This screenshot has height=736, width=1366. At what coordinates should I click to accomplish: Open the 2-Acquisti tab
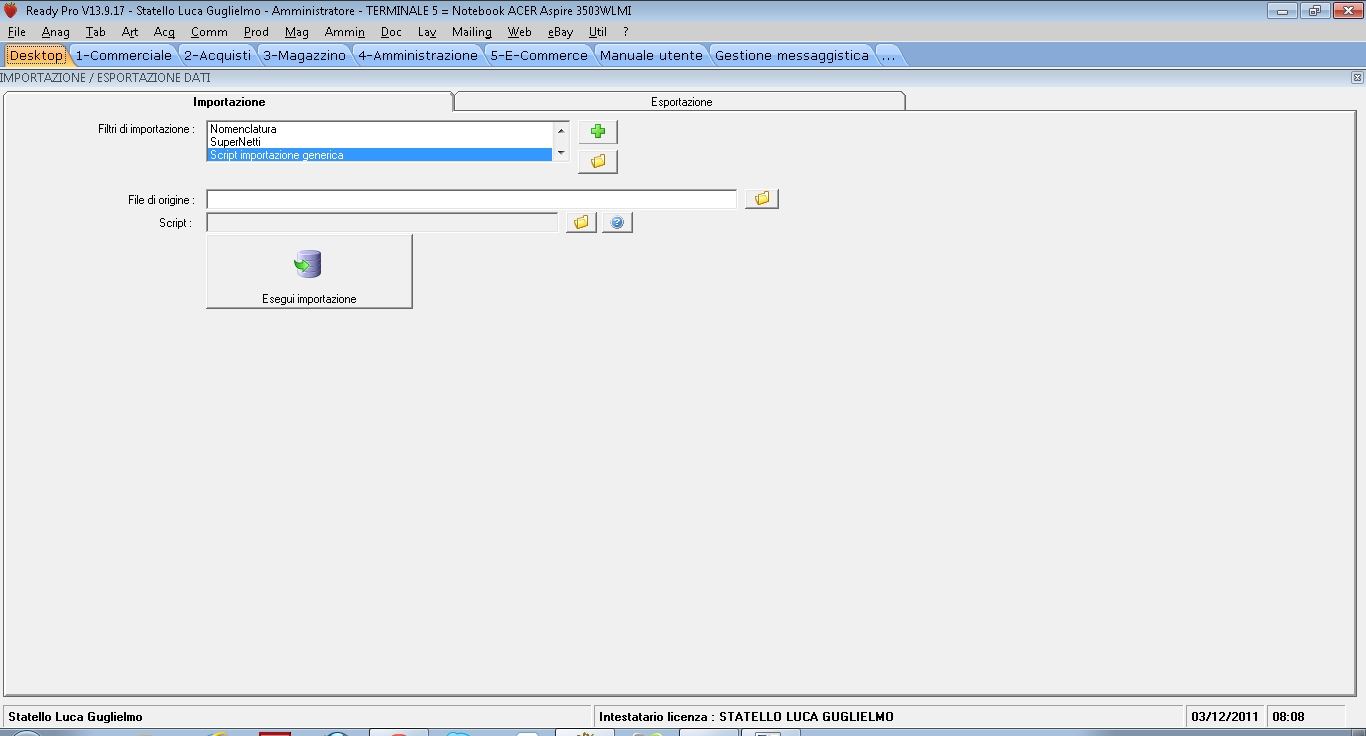(217, 55)
